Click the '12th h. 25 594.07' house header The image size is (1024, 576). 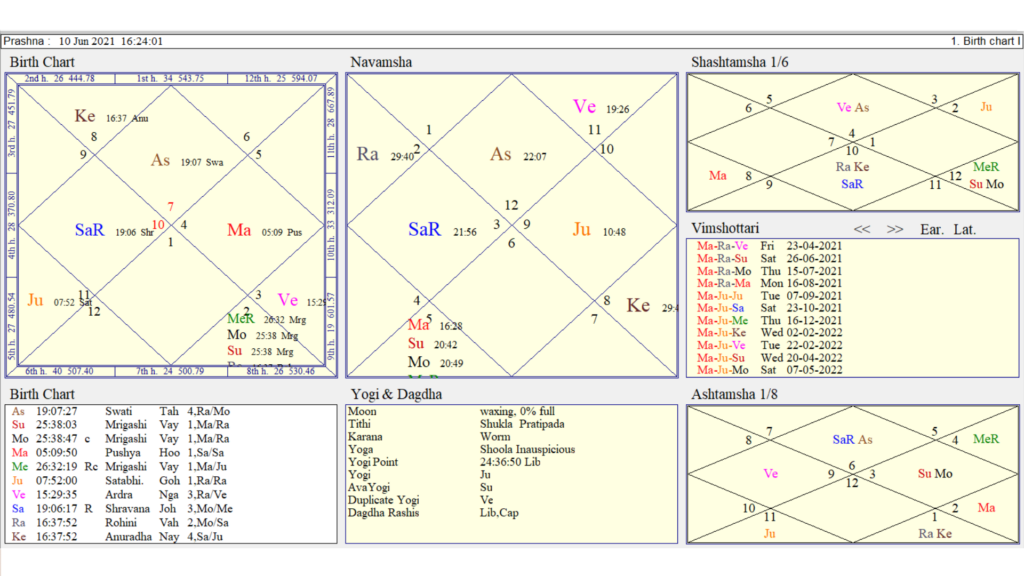coord(281,78)
